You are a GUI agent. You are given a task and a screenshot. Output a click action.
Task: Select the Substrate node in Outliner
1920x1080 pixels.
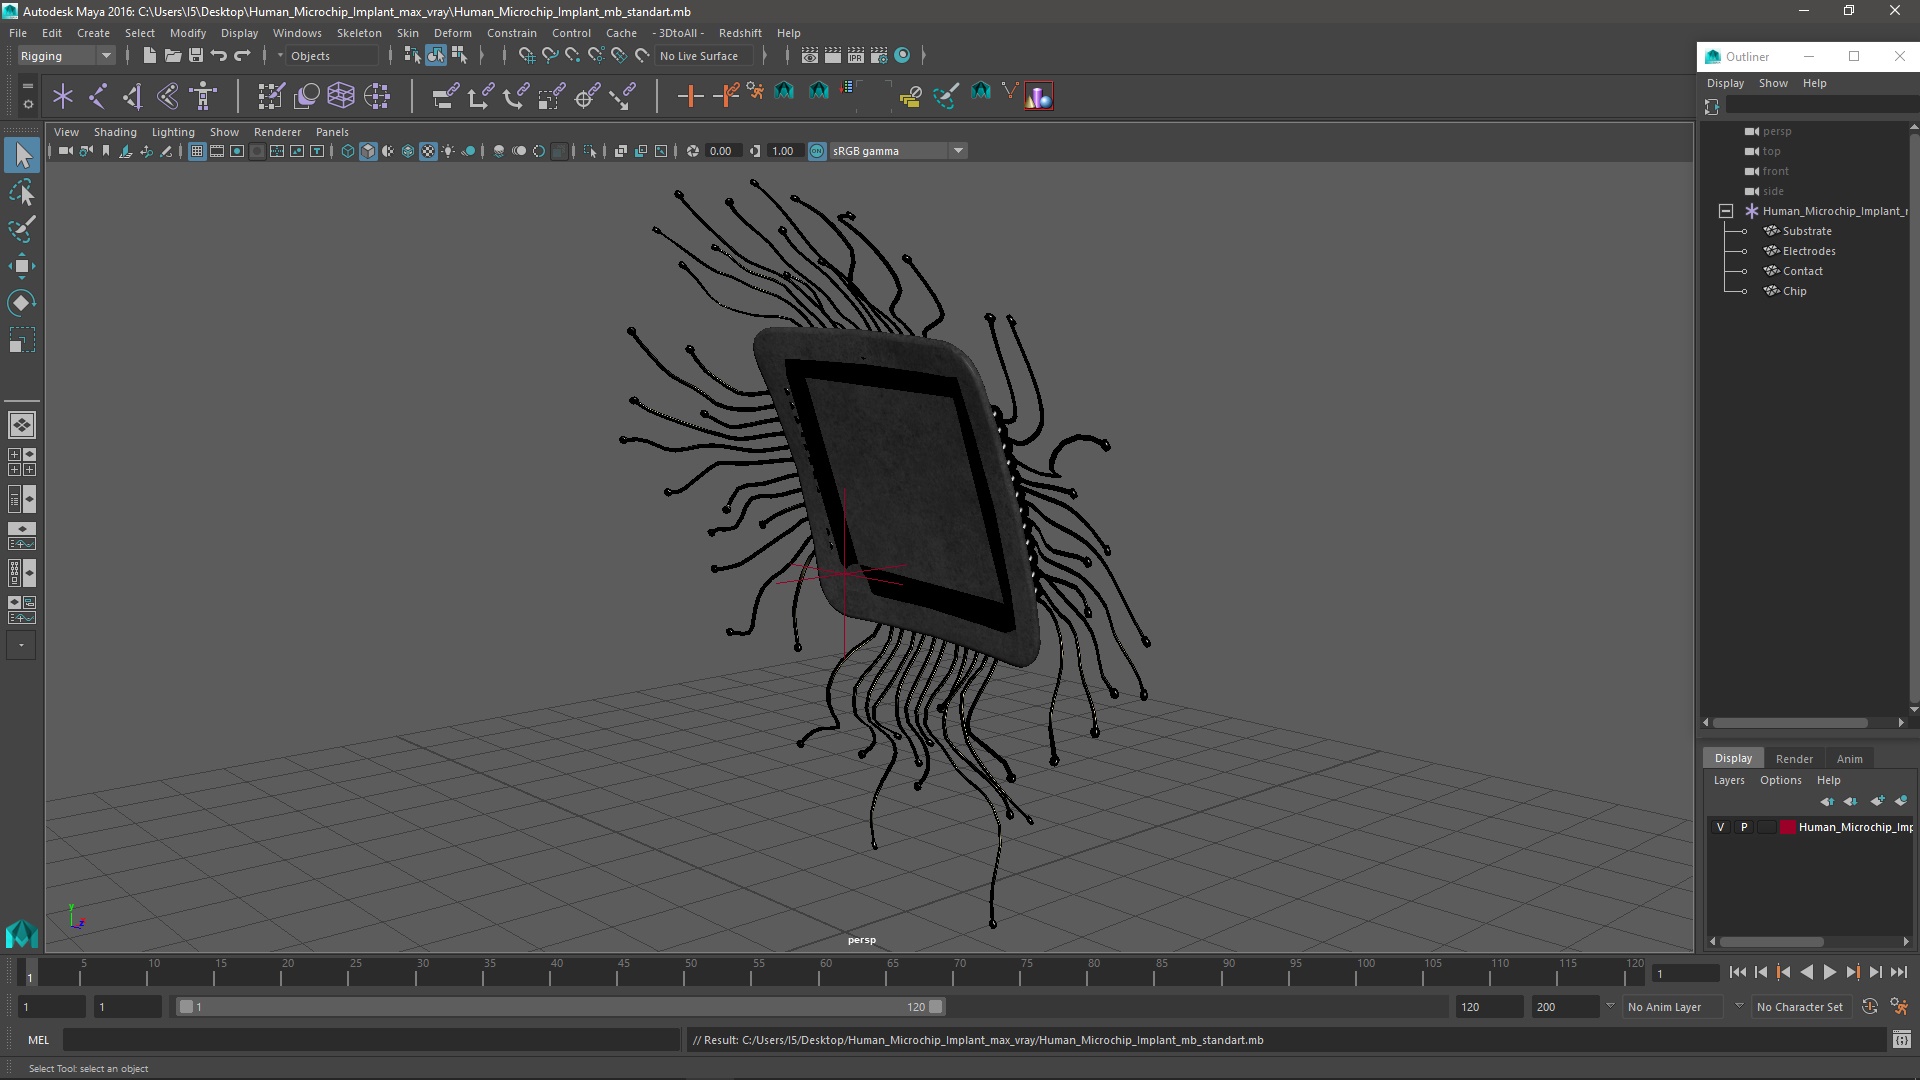tap(1807, 231)
